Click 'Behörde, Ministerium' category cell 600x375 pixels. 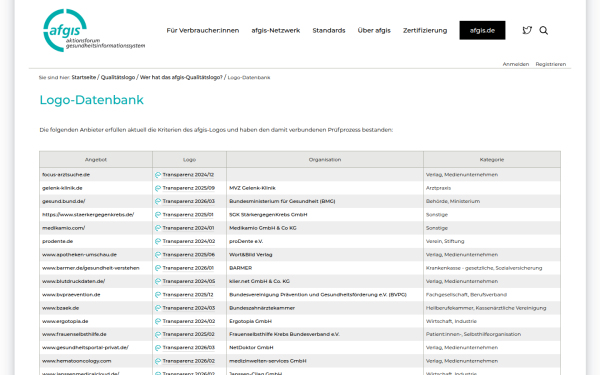pos(453,201)
